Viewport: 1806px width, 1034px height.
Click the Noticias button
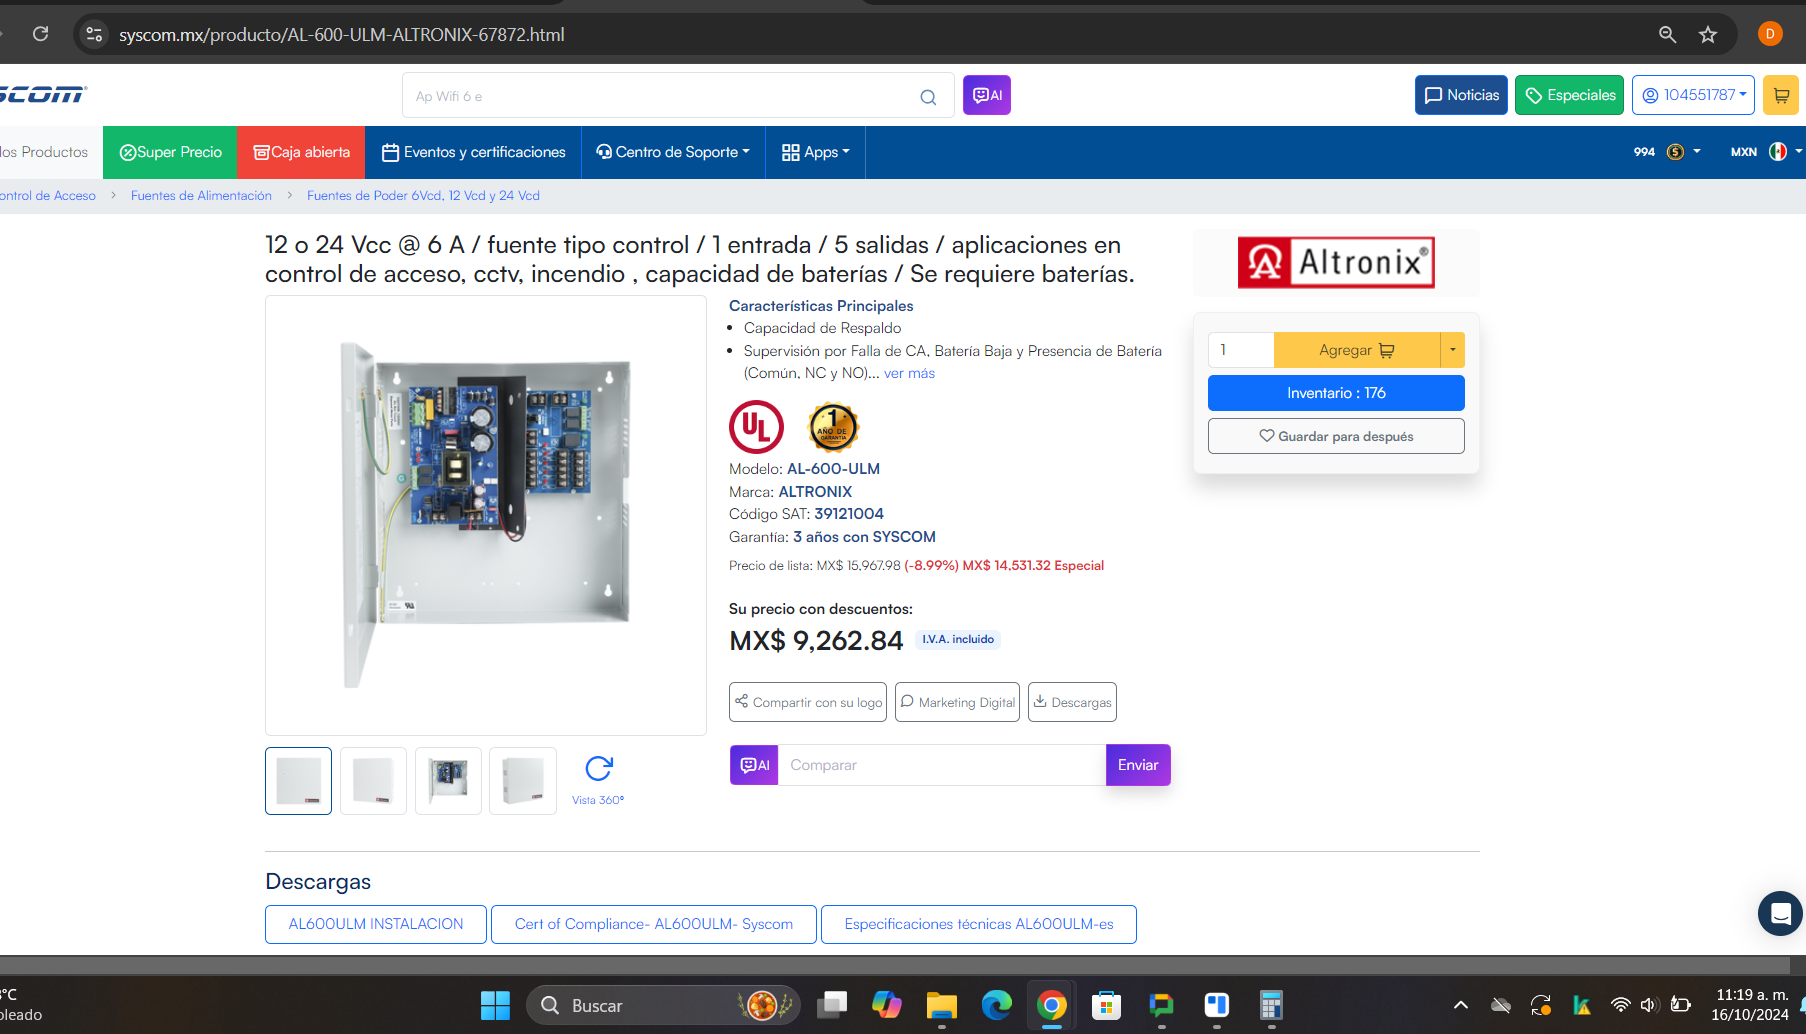1461,95
